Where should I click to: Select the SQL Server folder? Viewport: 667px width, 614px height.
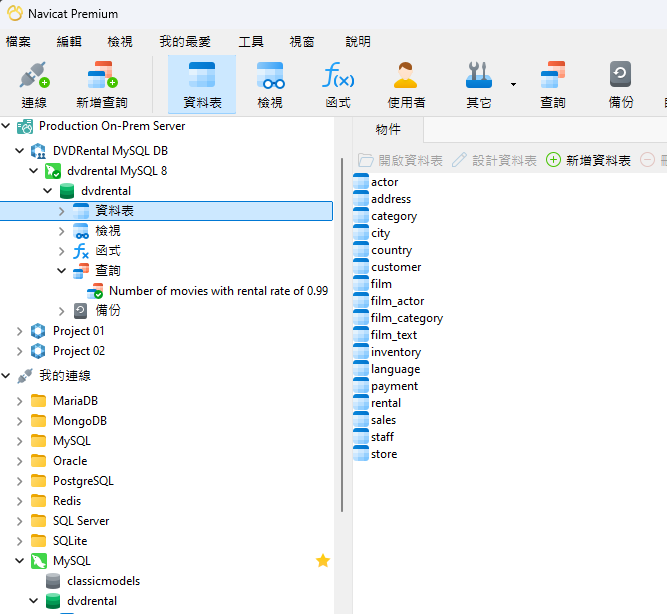click(81, 521)
